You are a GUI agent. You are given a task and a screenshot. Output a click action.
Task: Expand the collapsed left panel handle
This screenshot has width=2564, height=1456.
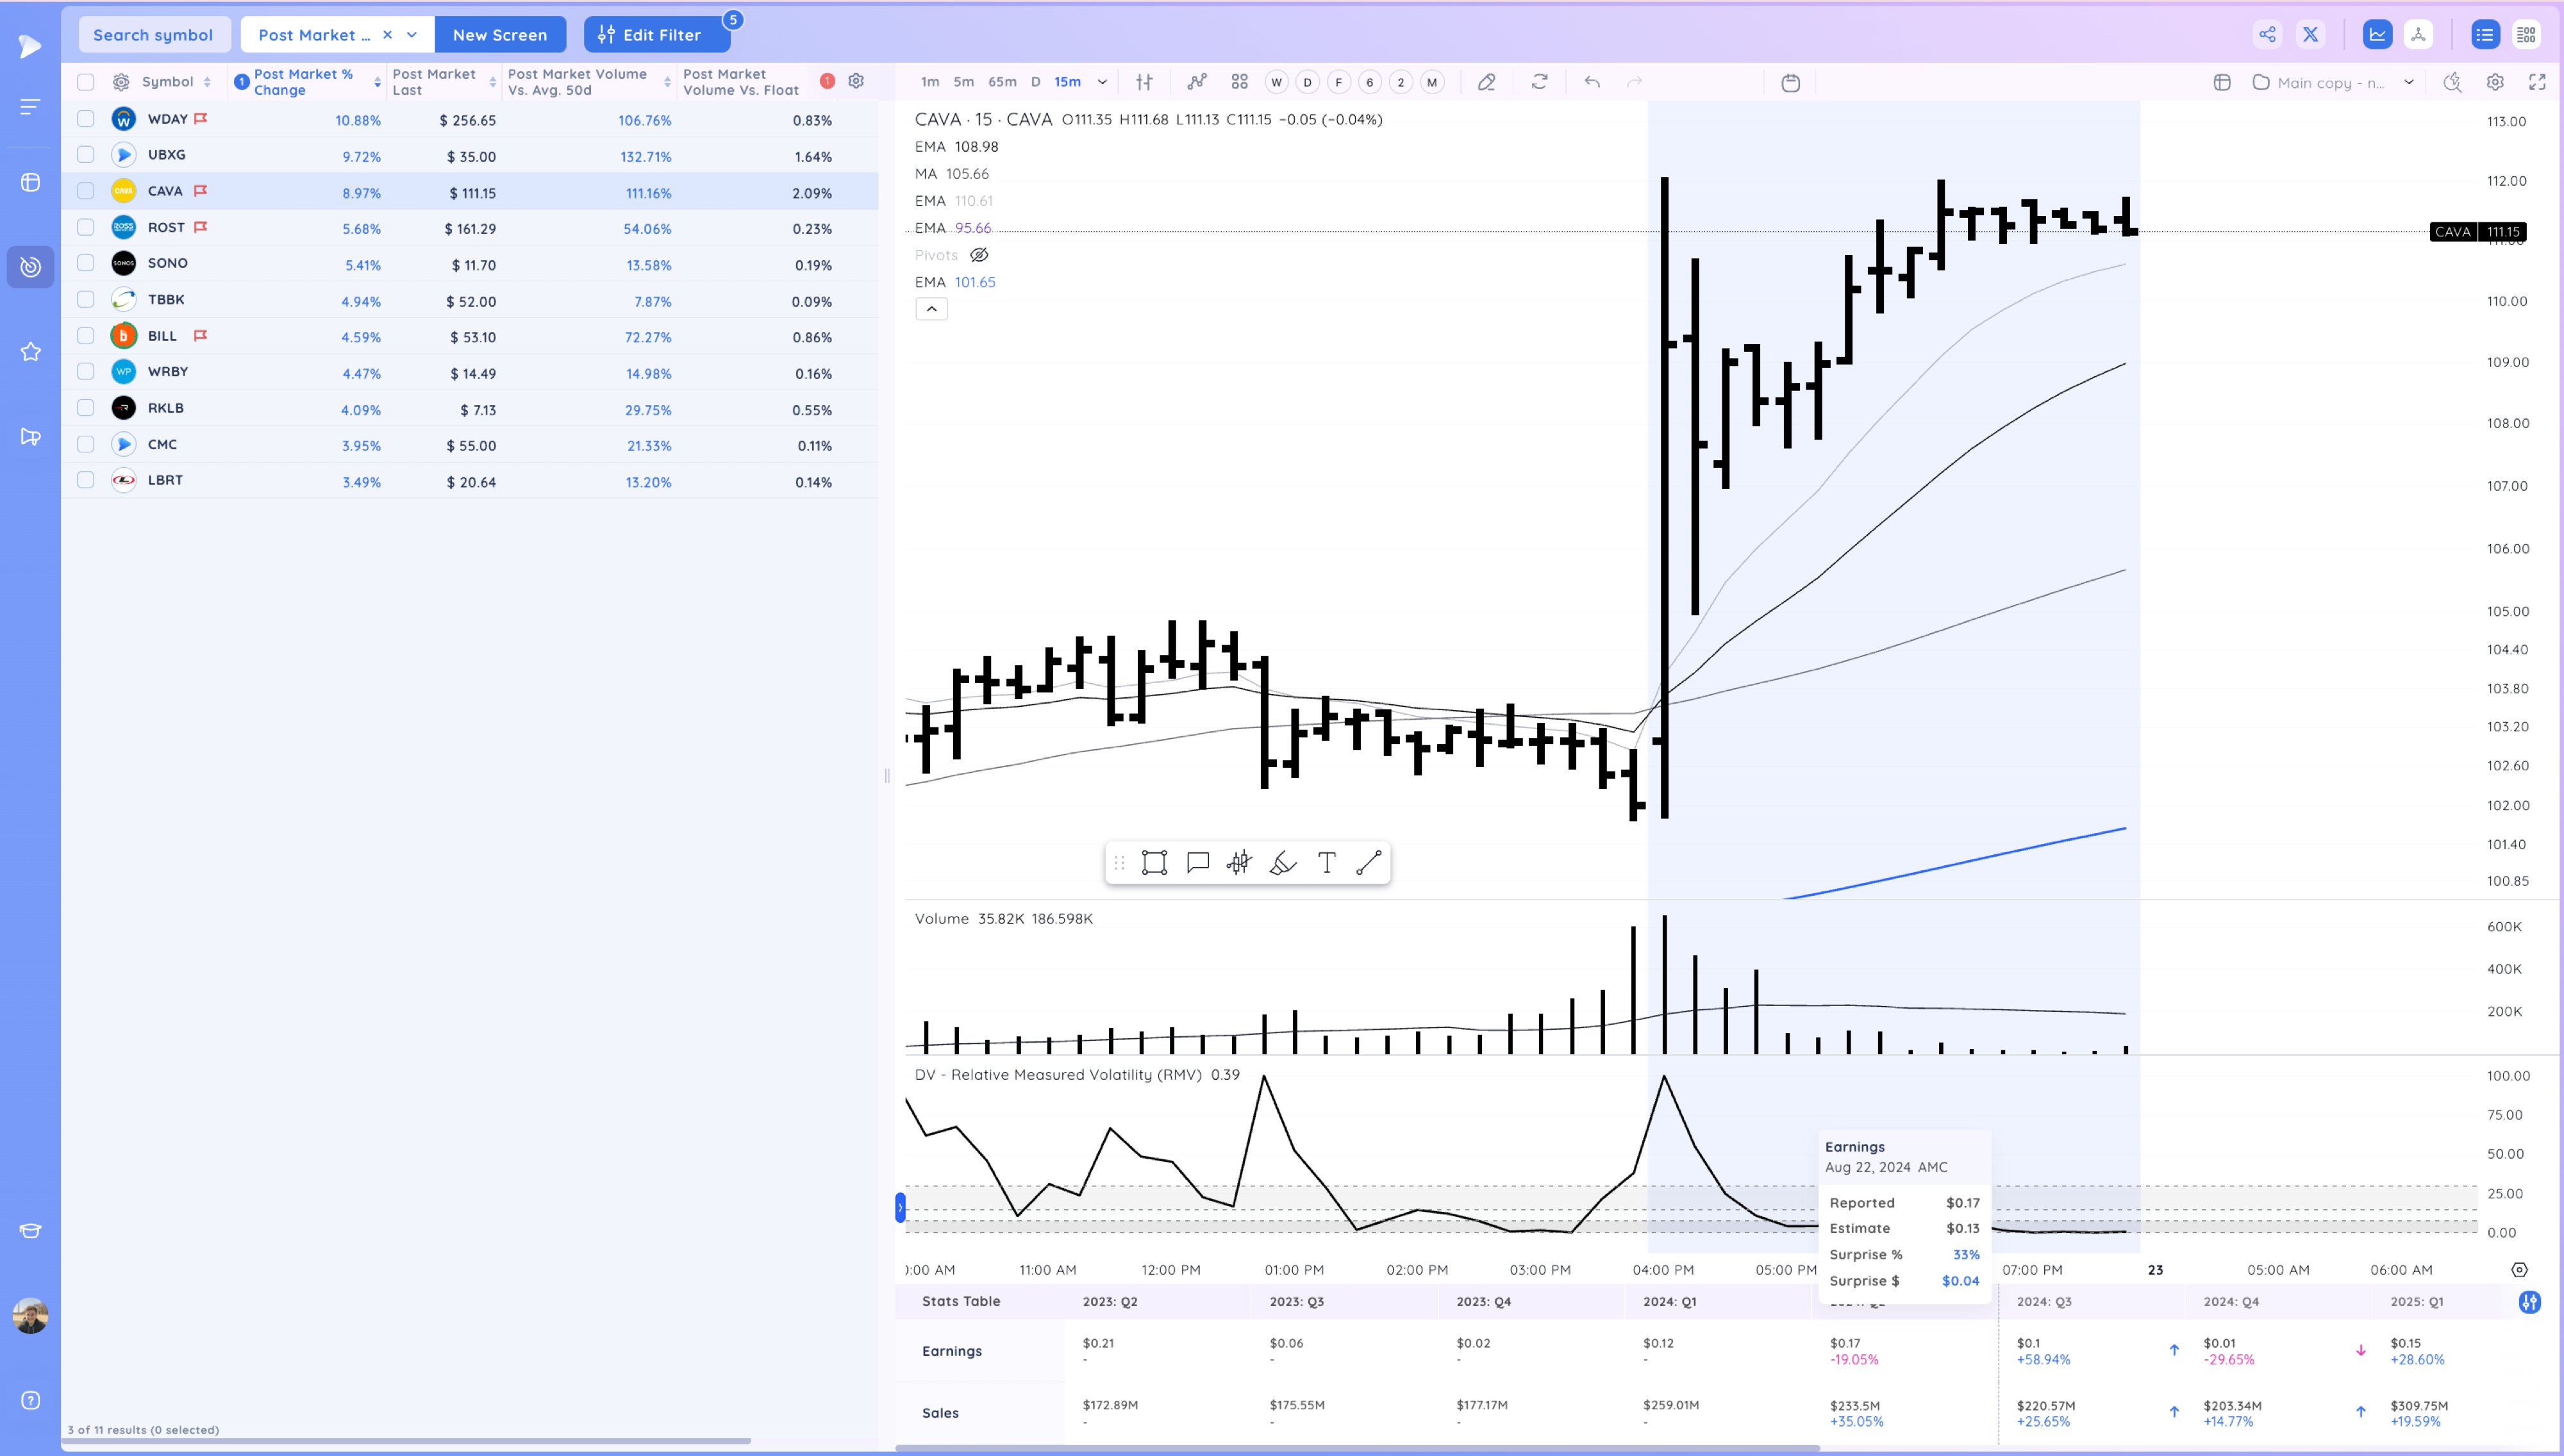900,1208
